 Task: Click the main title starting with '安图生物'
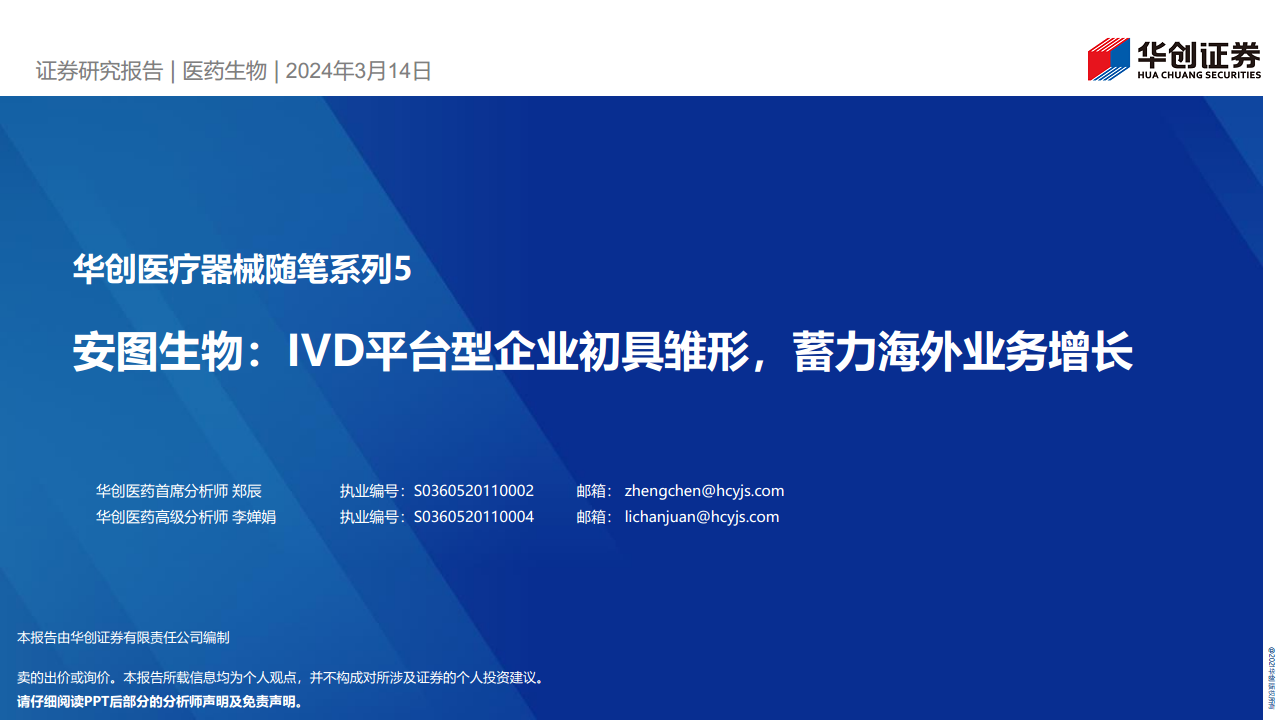coord(602,353)
